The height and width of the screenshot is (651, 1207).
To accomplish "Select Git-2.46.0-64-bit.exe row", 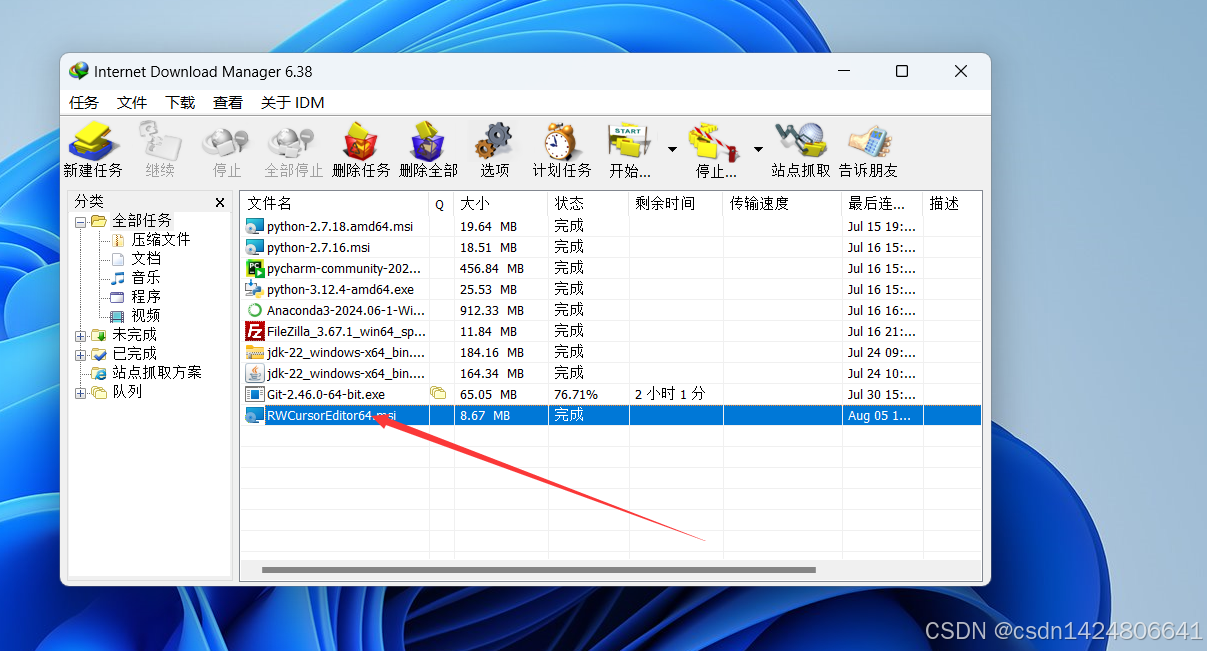I will 611,394.
